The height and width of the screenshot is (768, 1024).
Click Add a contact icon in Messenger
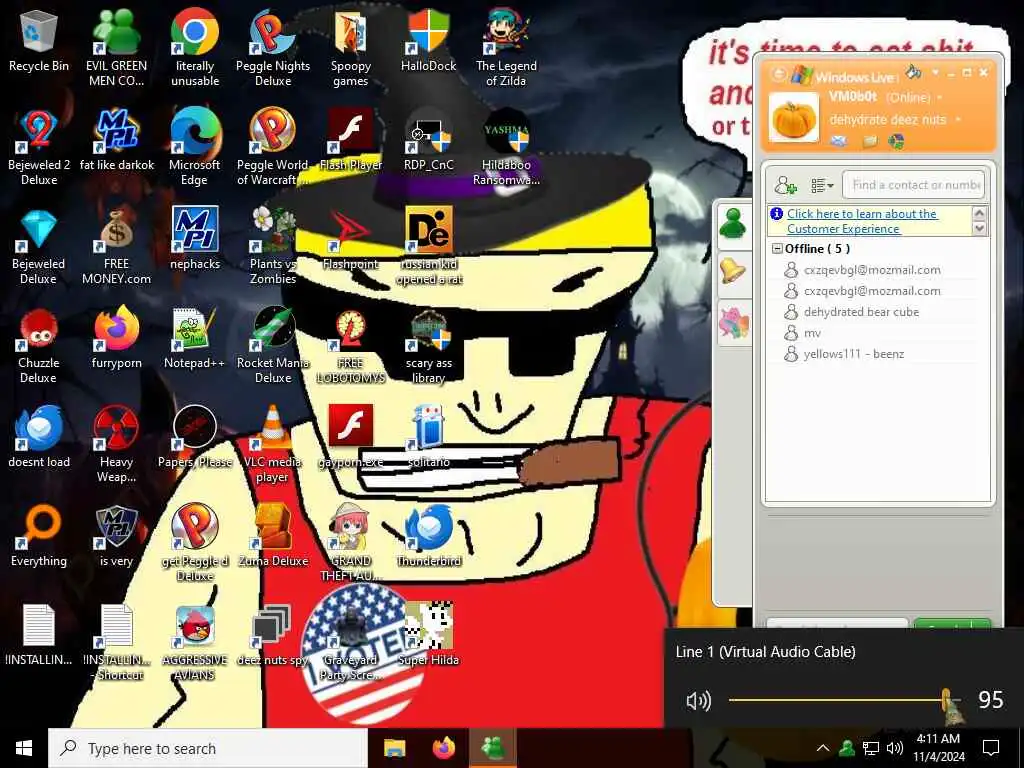pyautogui.click(x=785, y=185)
